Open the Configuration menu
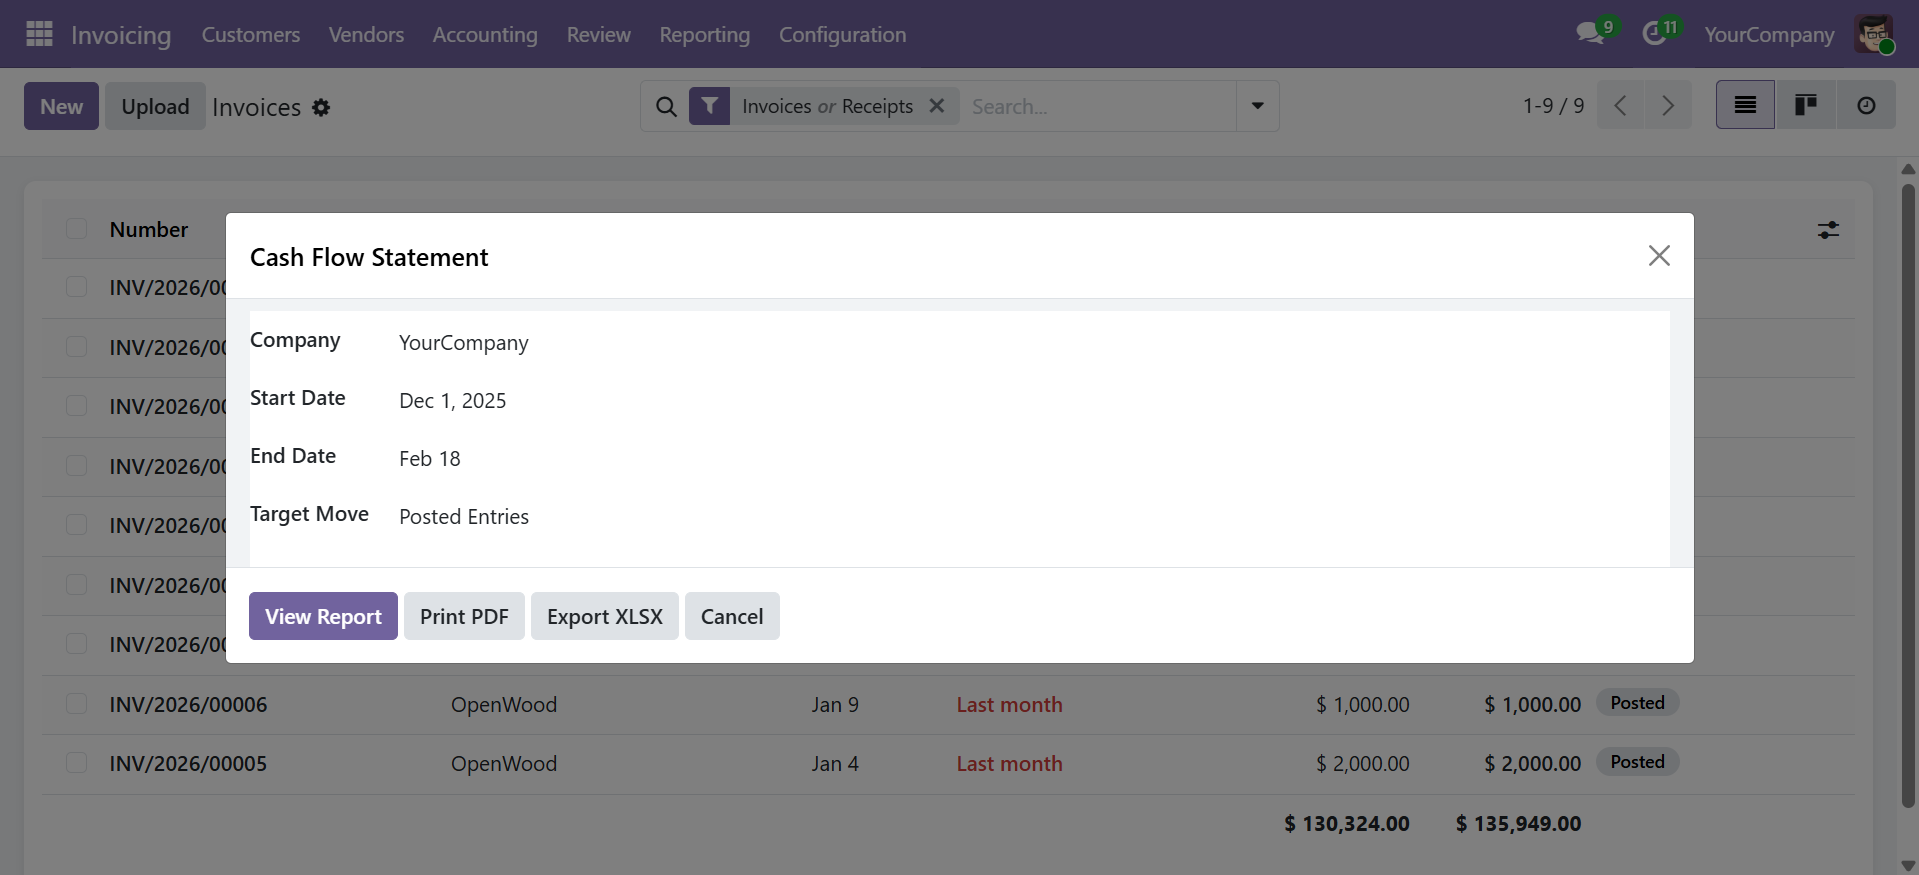 (842, 35)
